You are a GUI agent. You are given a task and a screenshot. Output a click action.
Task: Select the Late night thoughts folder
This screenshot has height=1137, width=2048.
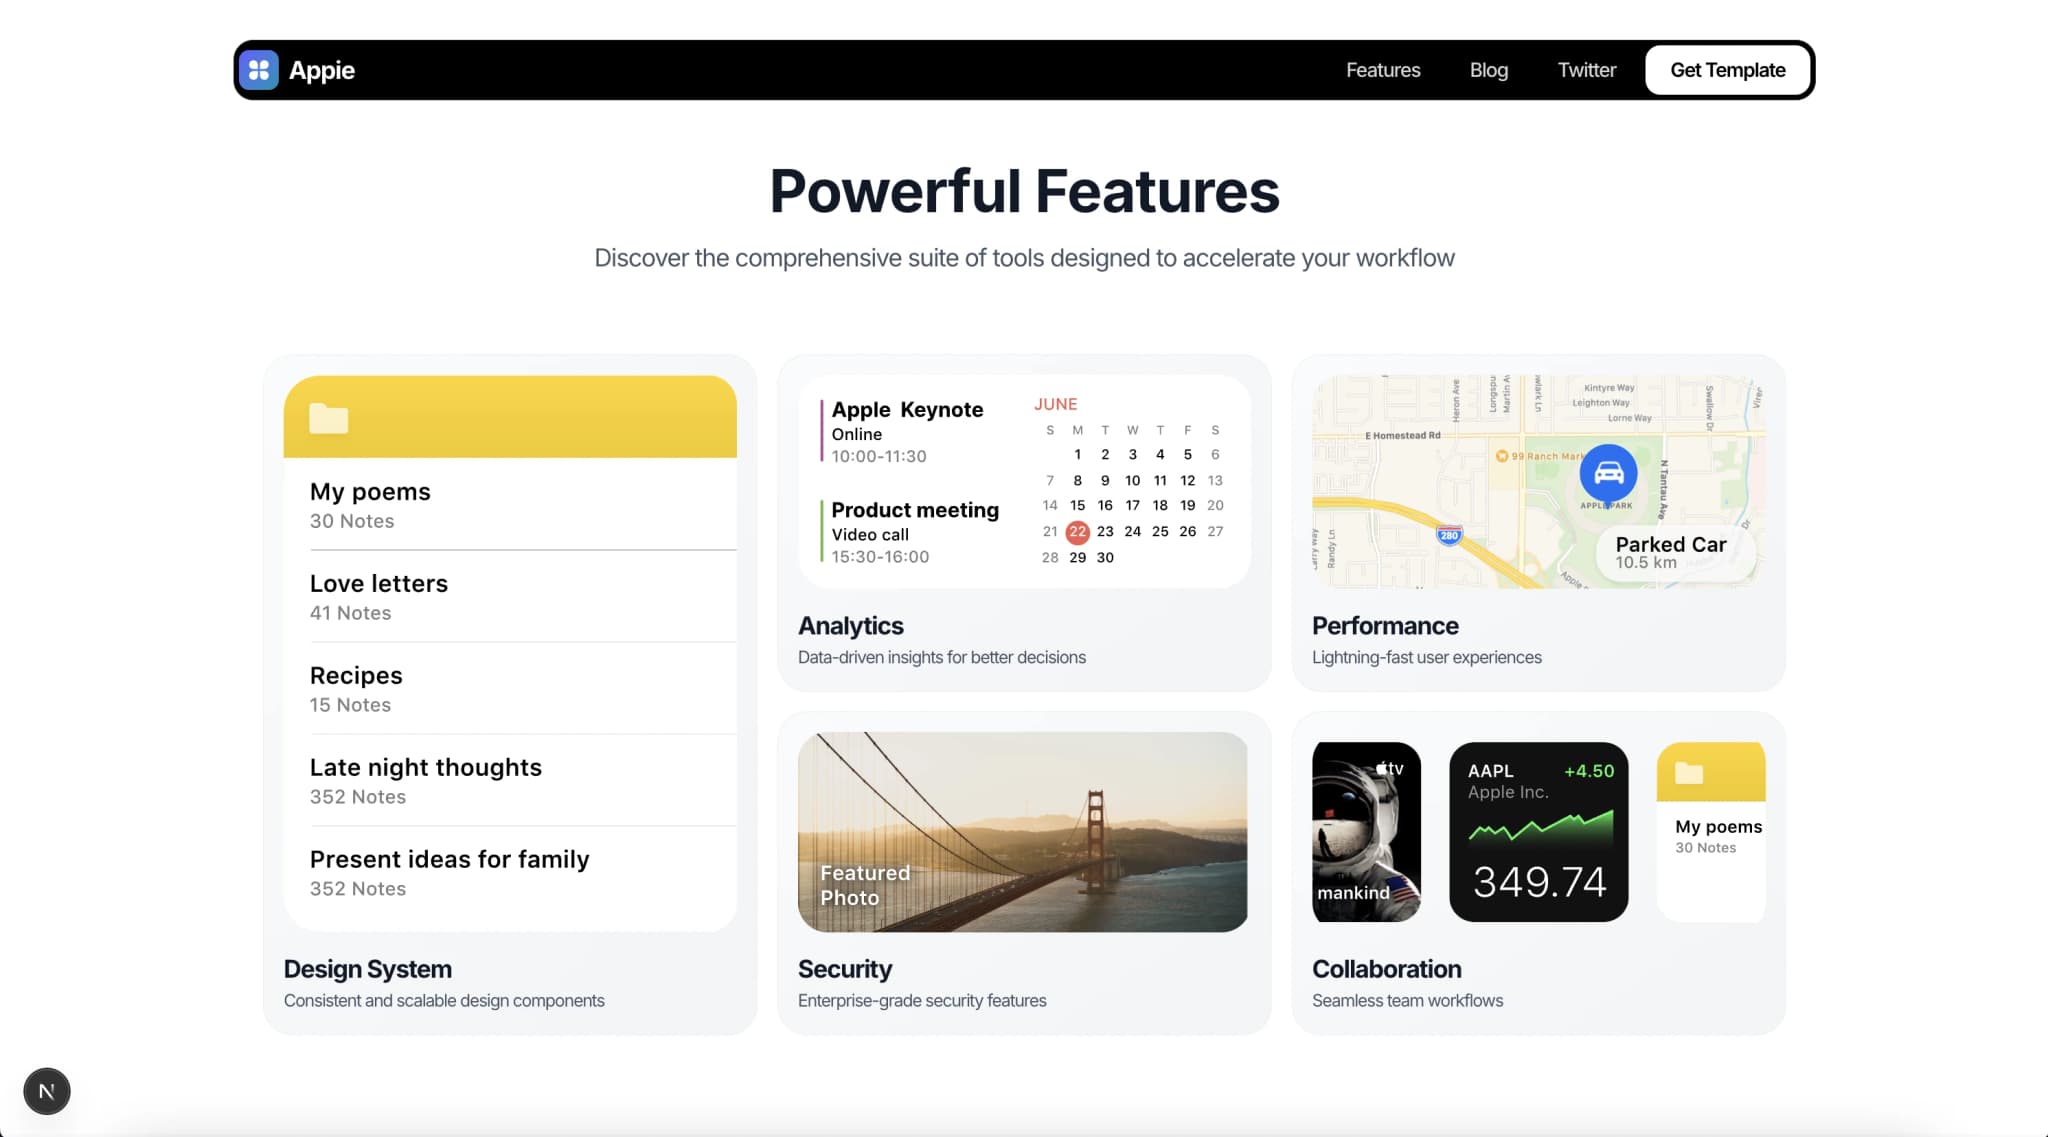coord(425,780)
